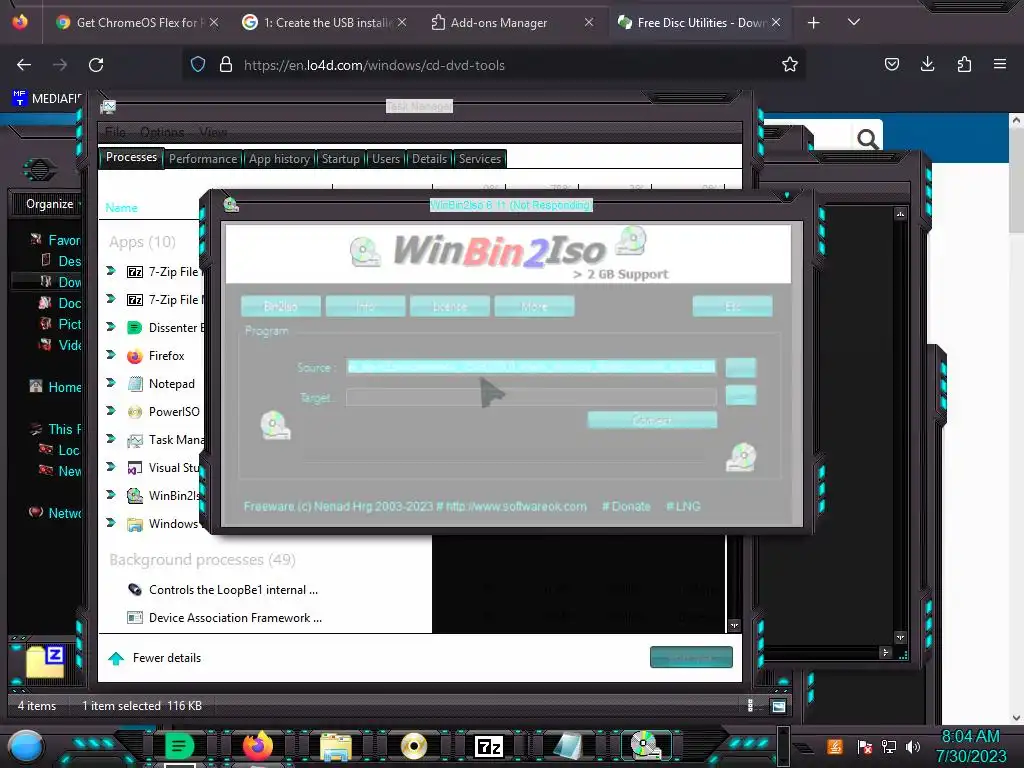Open Services tab in Task Manager
This screenshot has width=1024, height=768.
coord(479,159)
